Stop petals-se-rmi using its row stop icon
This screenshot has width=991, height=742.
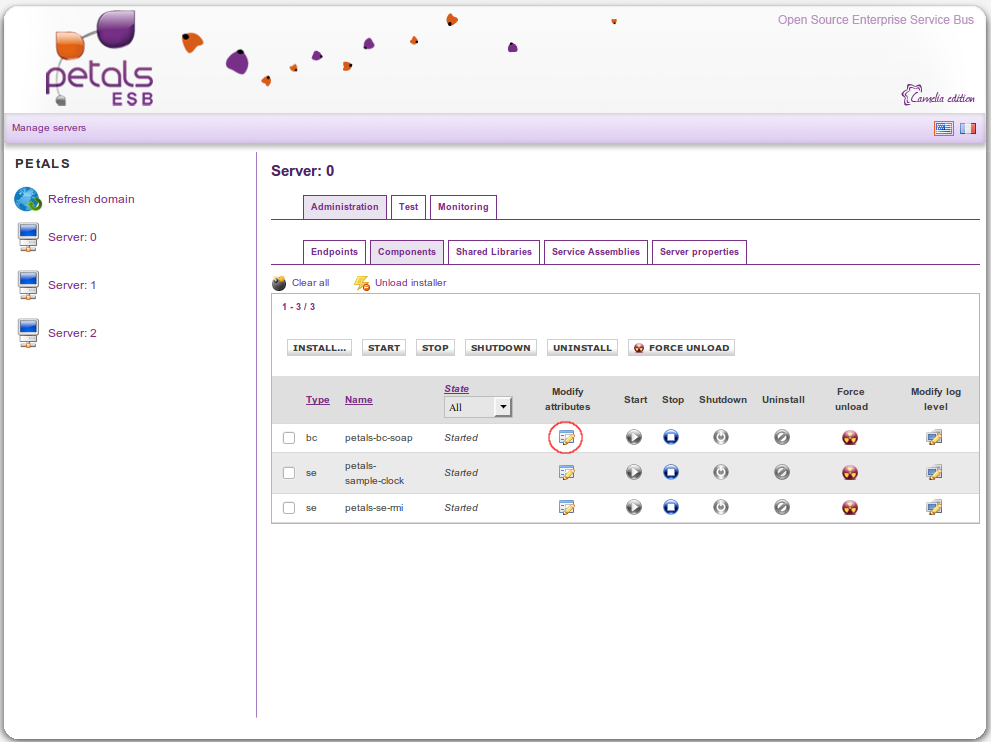click(671, 507)
